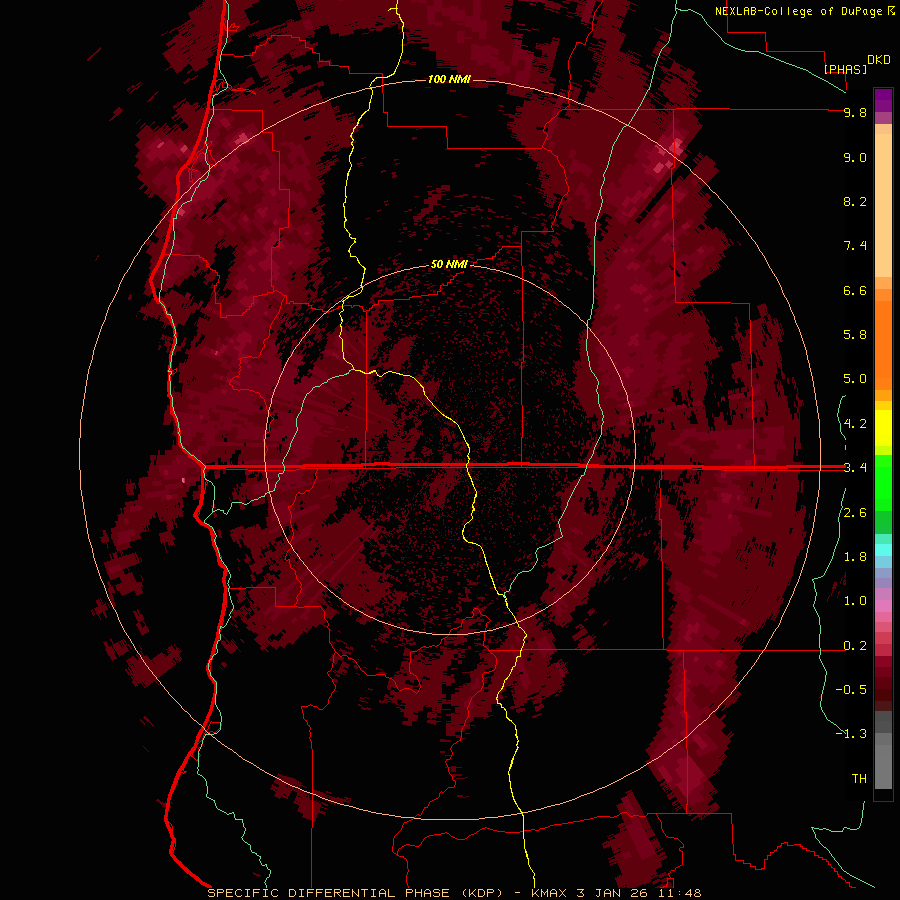Pick the cyan segment of the color bar
900x900 pixels.
coord(883,550)
